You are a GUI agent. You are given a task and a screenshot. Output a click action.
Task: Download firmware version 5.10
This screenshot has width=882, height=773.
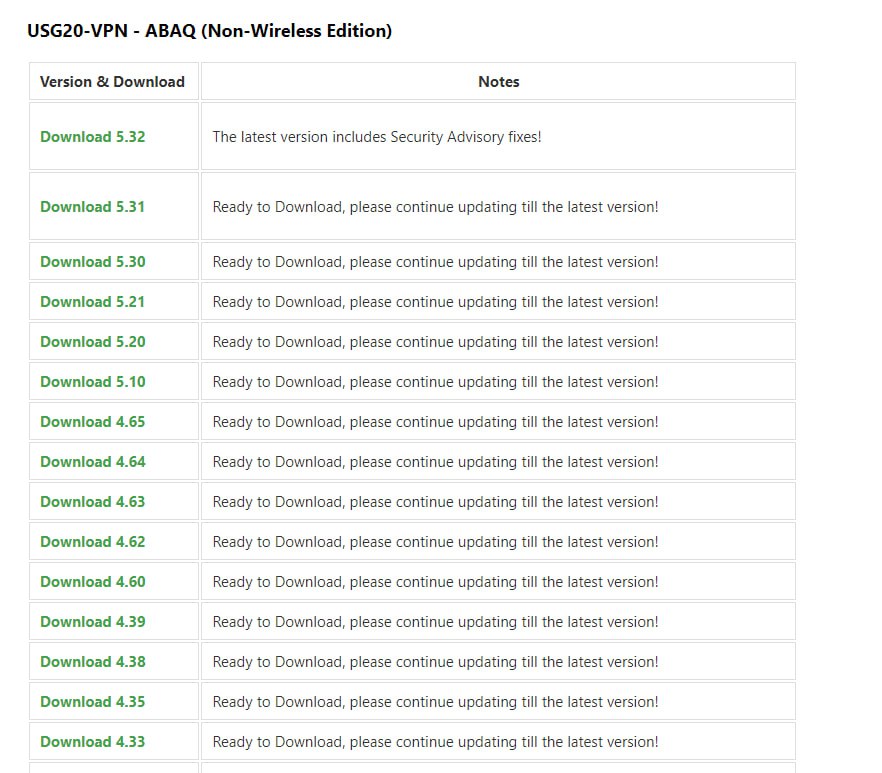tap(92, 382)
